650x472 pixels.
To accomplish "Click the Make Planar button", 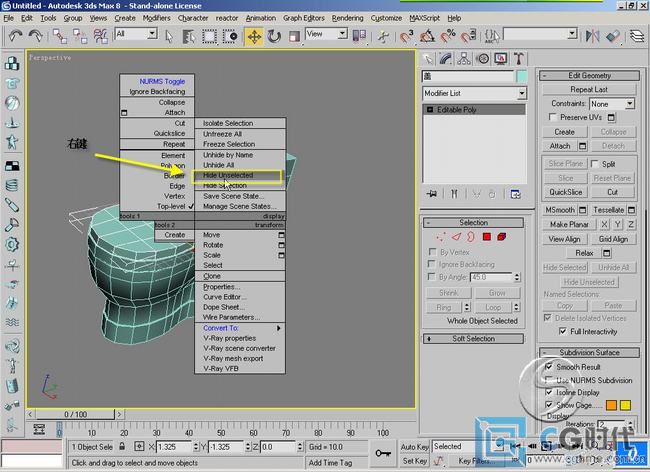I will click(569, 224).
